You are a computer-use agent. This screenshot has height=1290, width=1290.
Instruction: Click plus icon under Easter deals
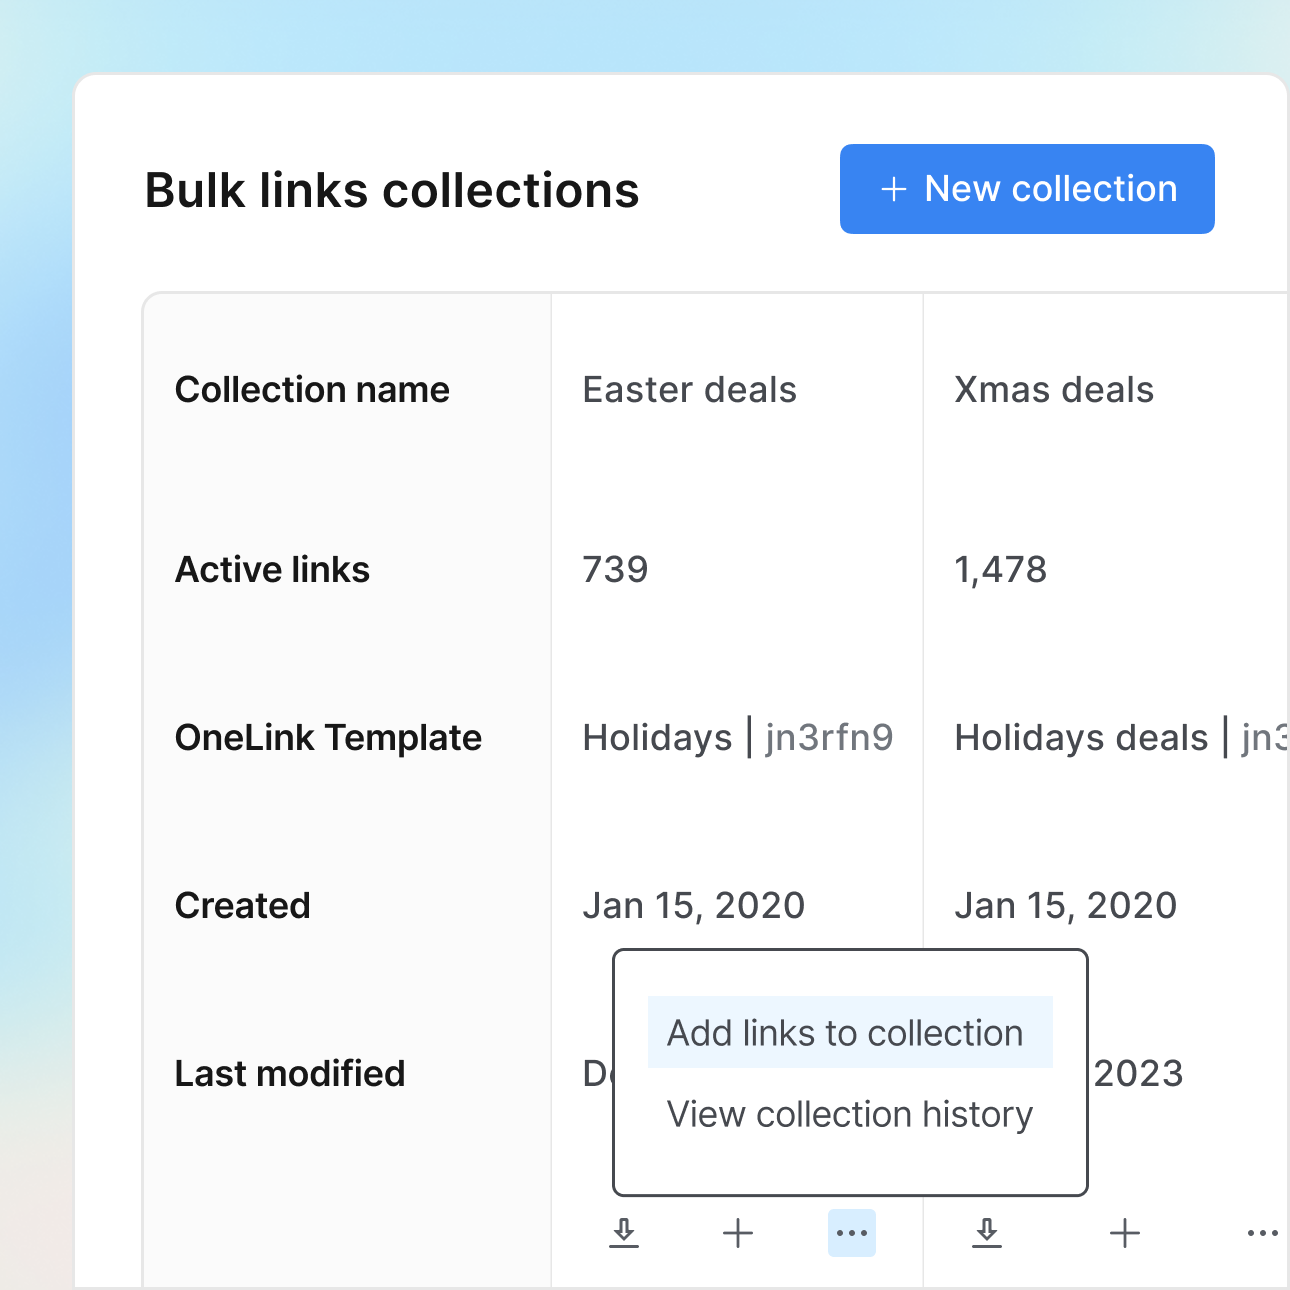click(738, 1233)
